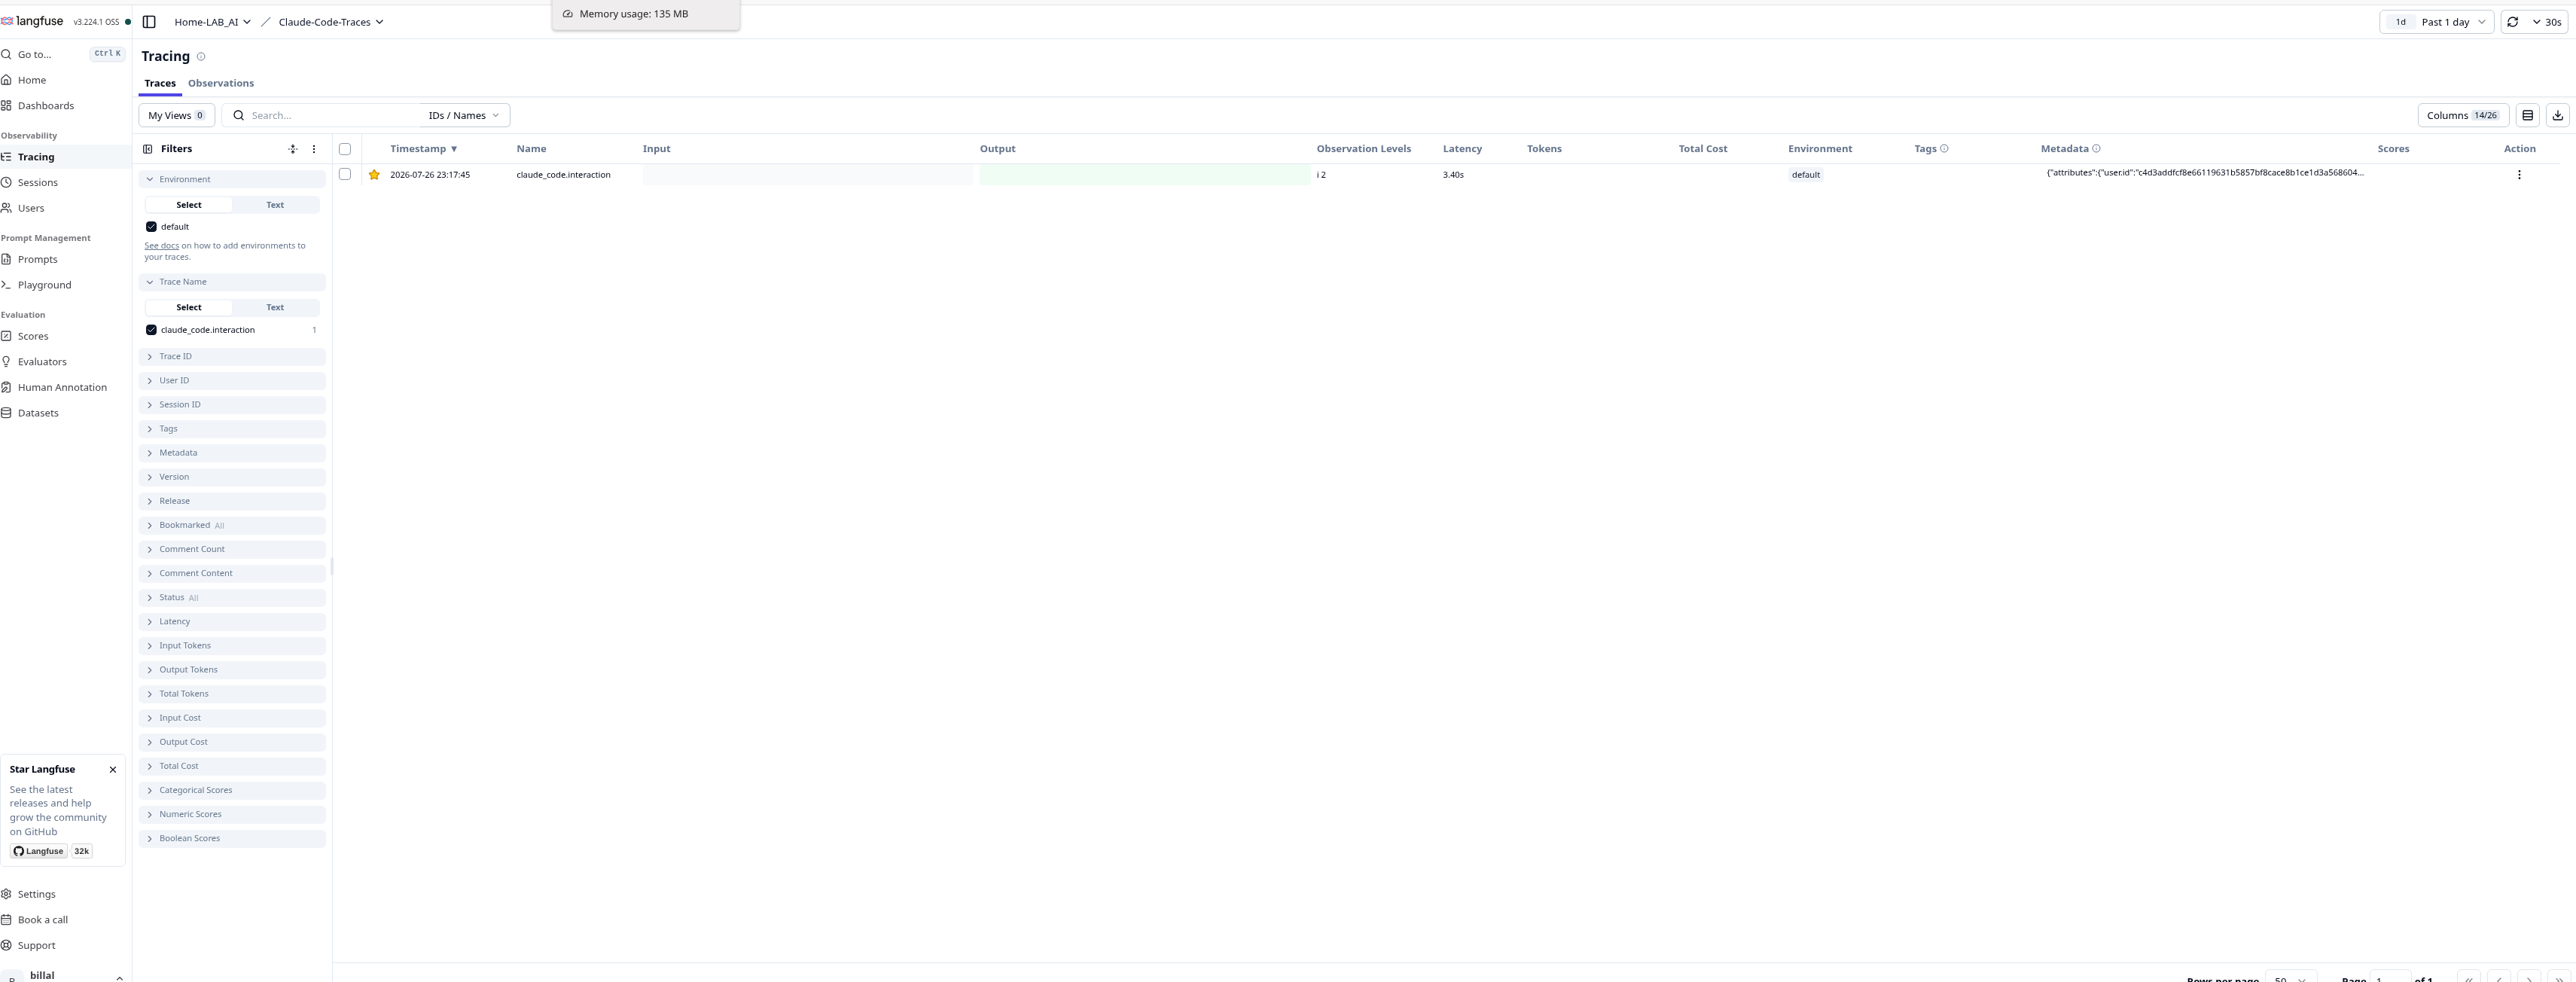This screenshot has width=2576, height=982.
Task: Expand the Latency filter section
Action: [232, 622]
